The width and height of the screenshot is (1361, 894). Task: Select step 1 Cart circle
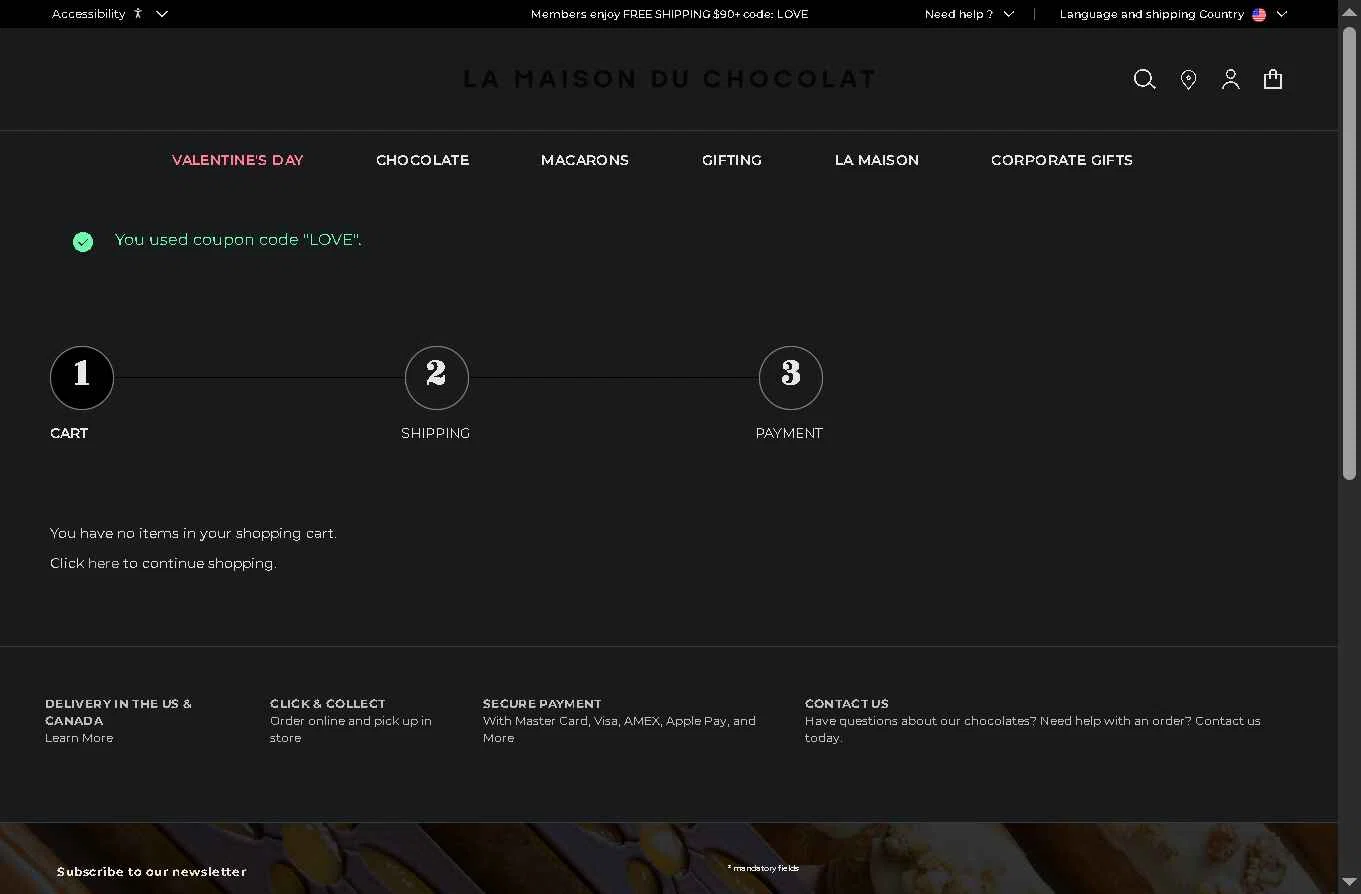(82, 378)
